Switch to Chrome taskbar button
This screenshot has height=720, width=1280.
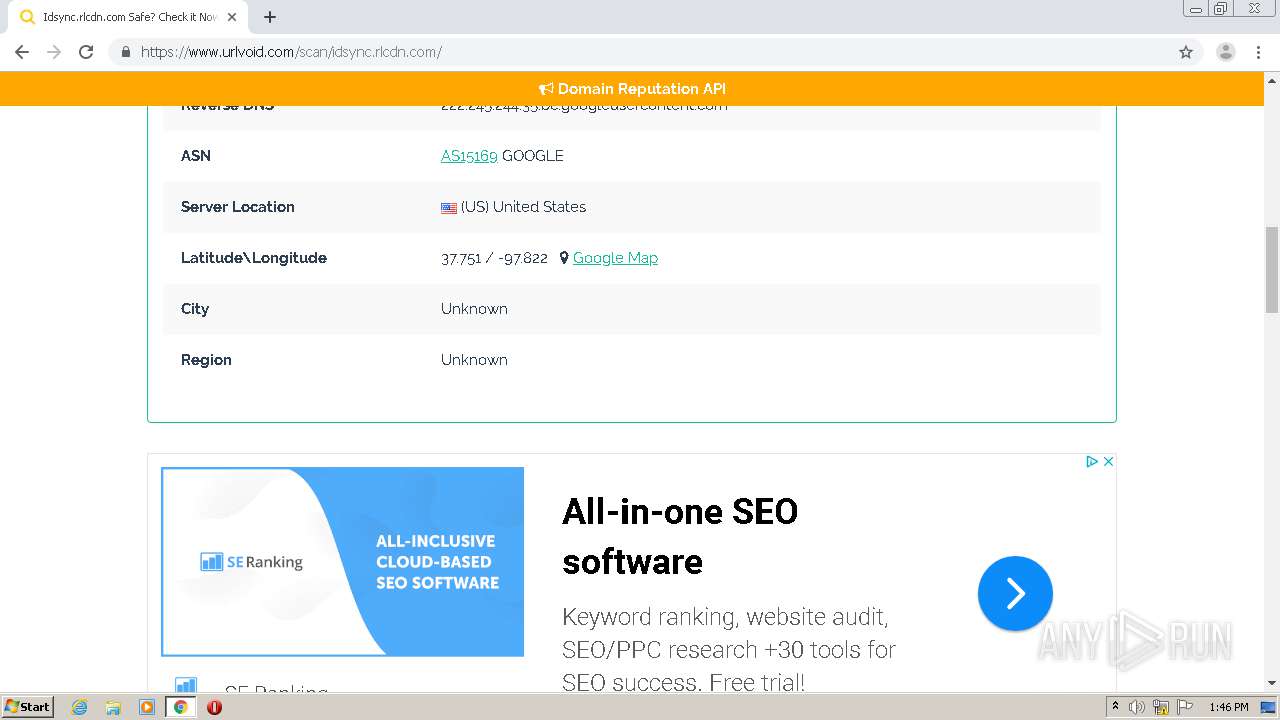180,707
